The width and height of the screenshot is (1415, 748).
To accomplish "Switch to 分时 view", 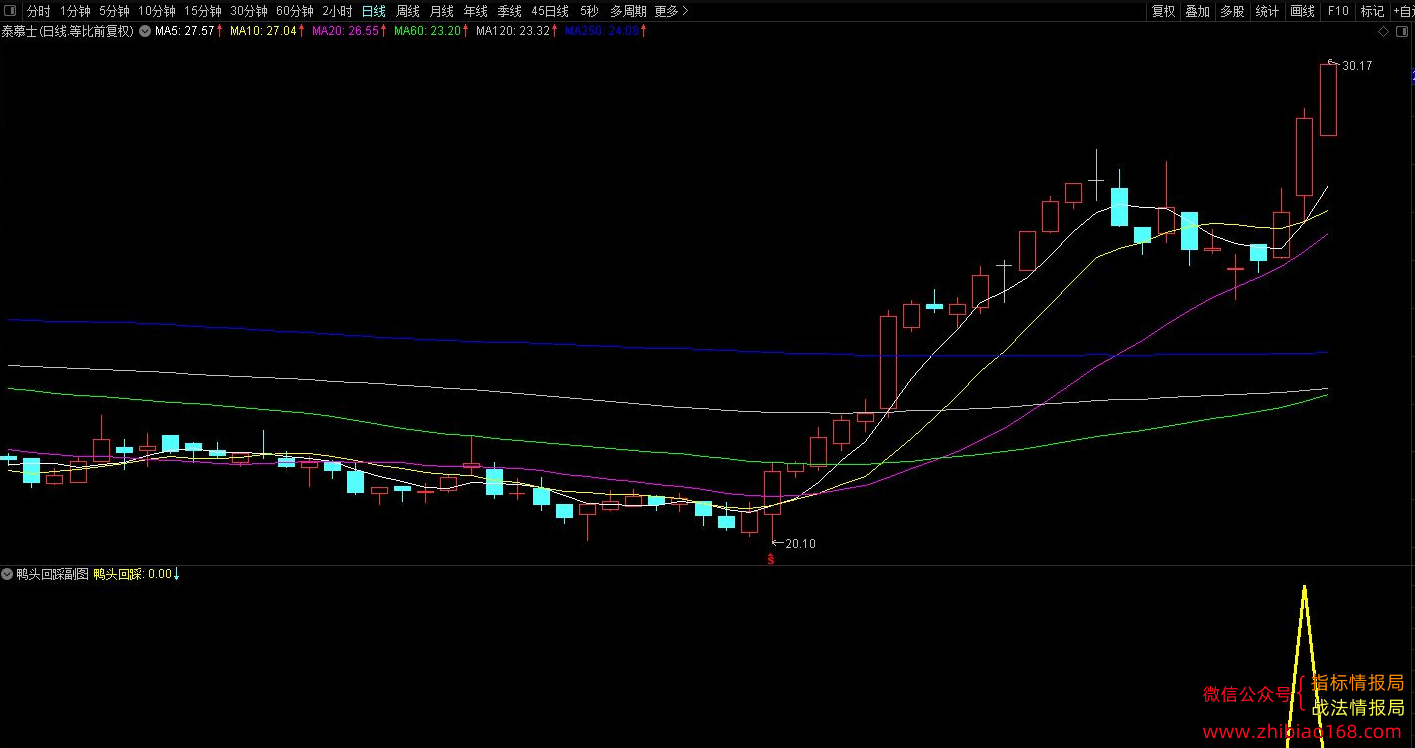I will click(38, 11).
